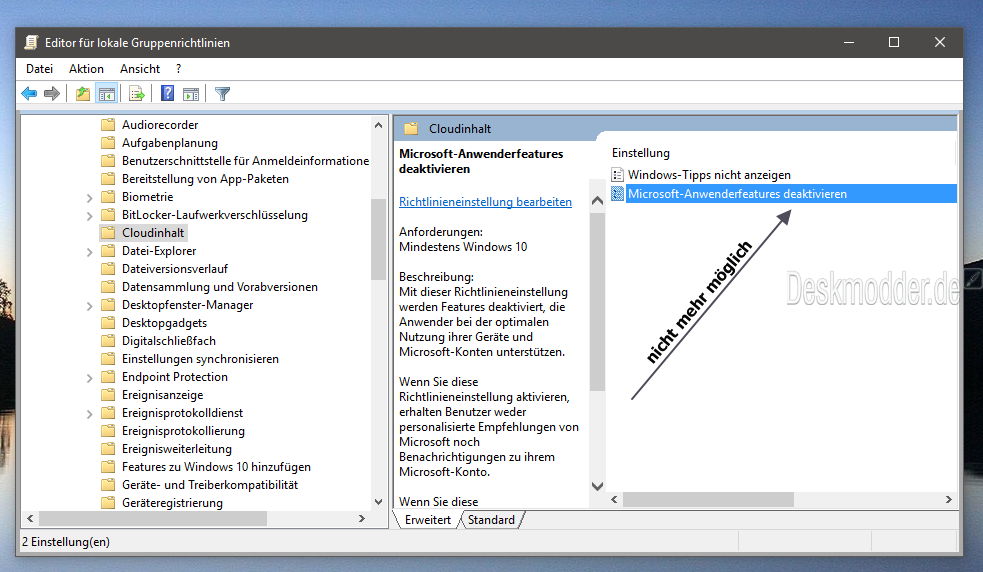Click the Export list toolbar icon
Viewport: 983px width, 572px height.
tap(137, 94)
